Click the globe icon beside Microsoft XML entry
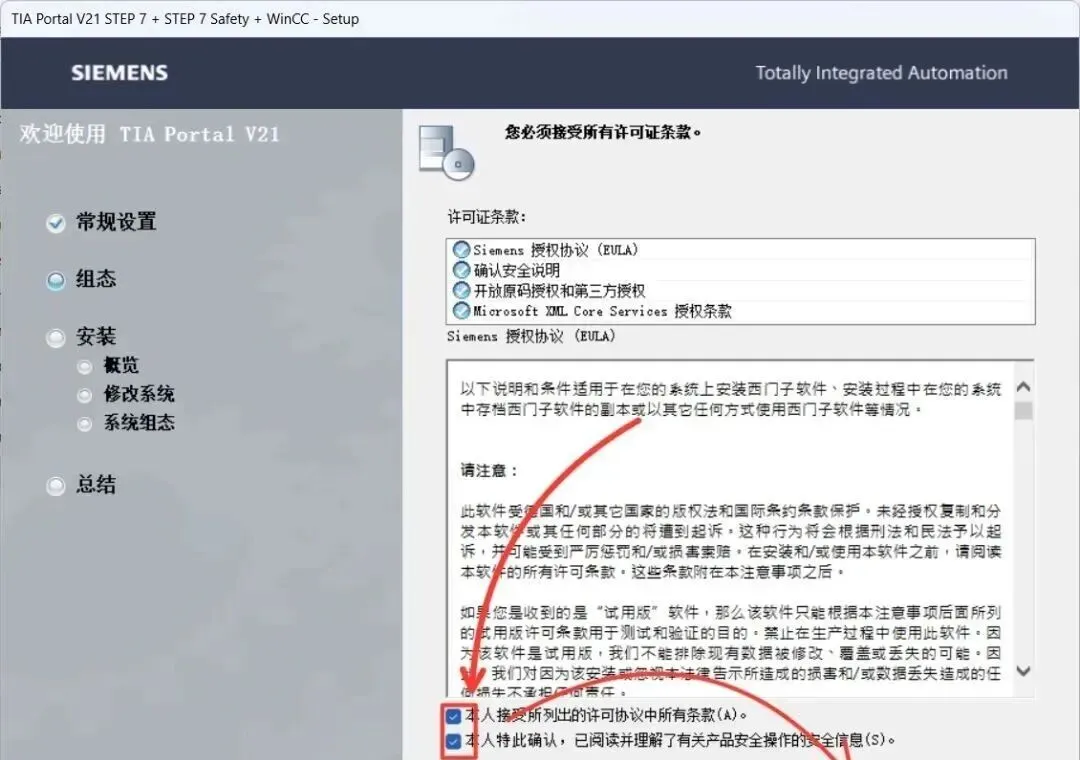This screenshot has height=760, width=1080. pyautogui.click(x=461, y=311)
